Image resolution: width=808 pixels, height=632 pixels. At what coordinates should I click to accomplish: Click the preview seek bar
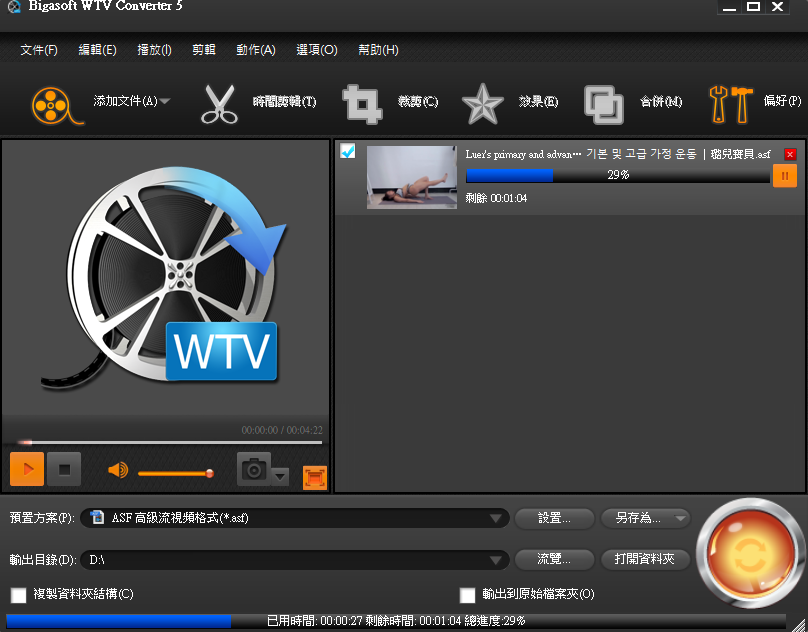(x=170, y=442)
